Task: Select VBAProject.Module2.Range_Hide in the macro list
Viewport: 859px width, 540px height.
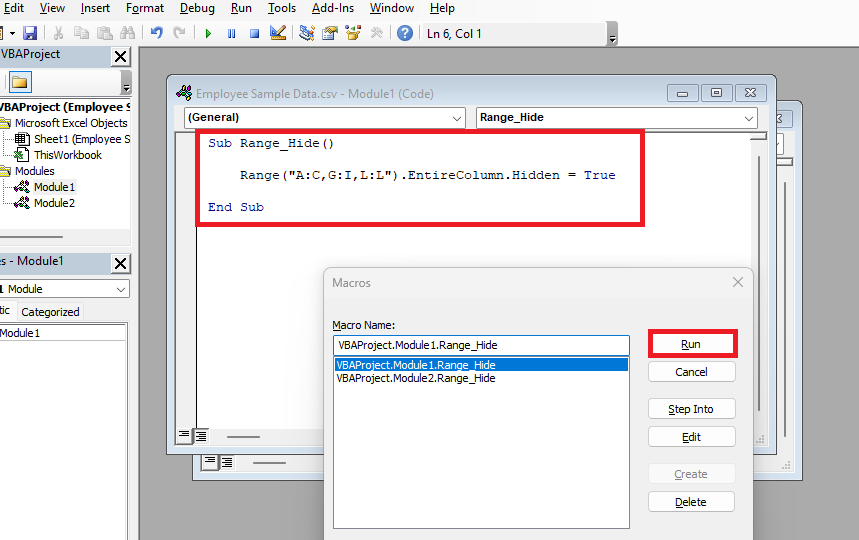Action: point(416,379)
